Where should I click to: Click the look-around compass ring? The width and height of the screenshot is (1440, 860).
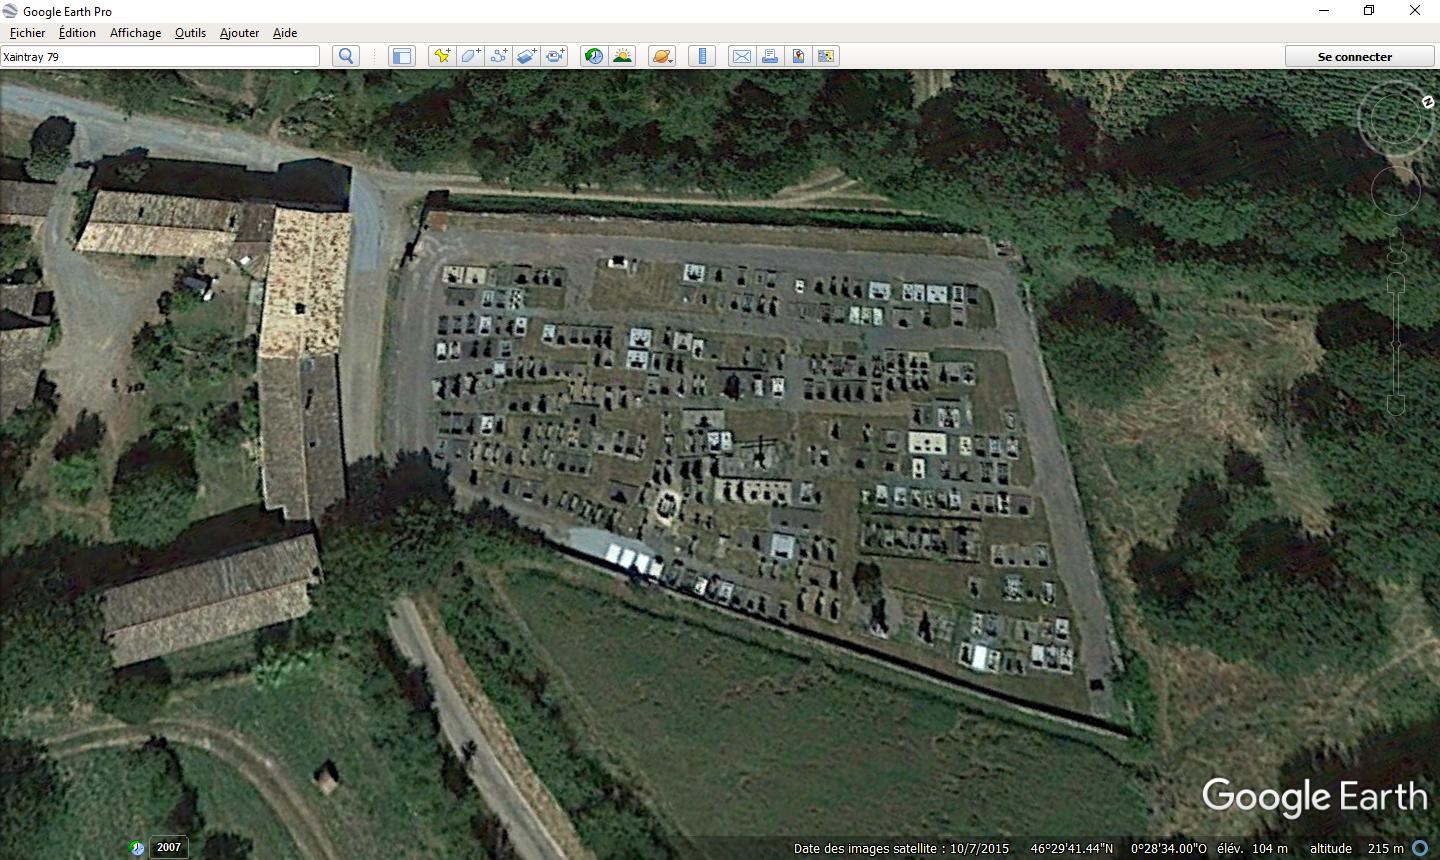click(1396, 119)
